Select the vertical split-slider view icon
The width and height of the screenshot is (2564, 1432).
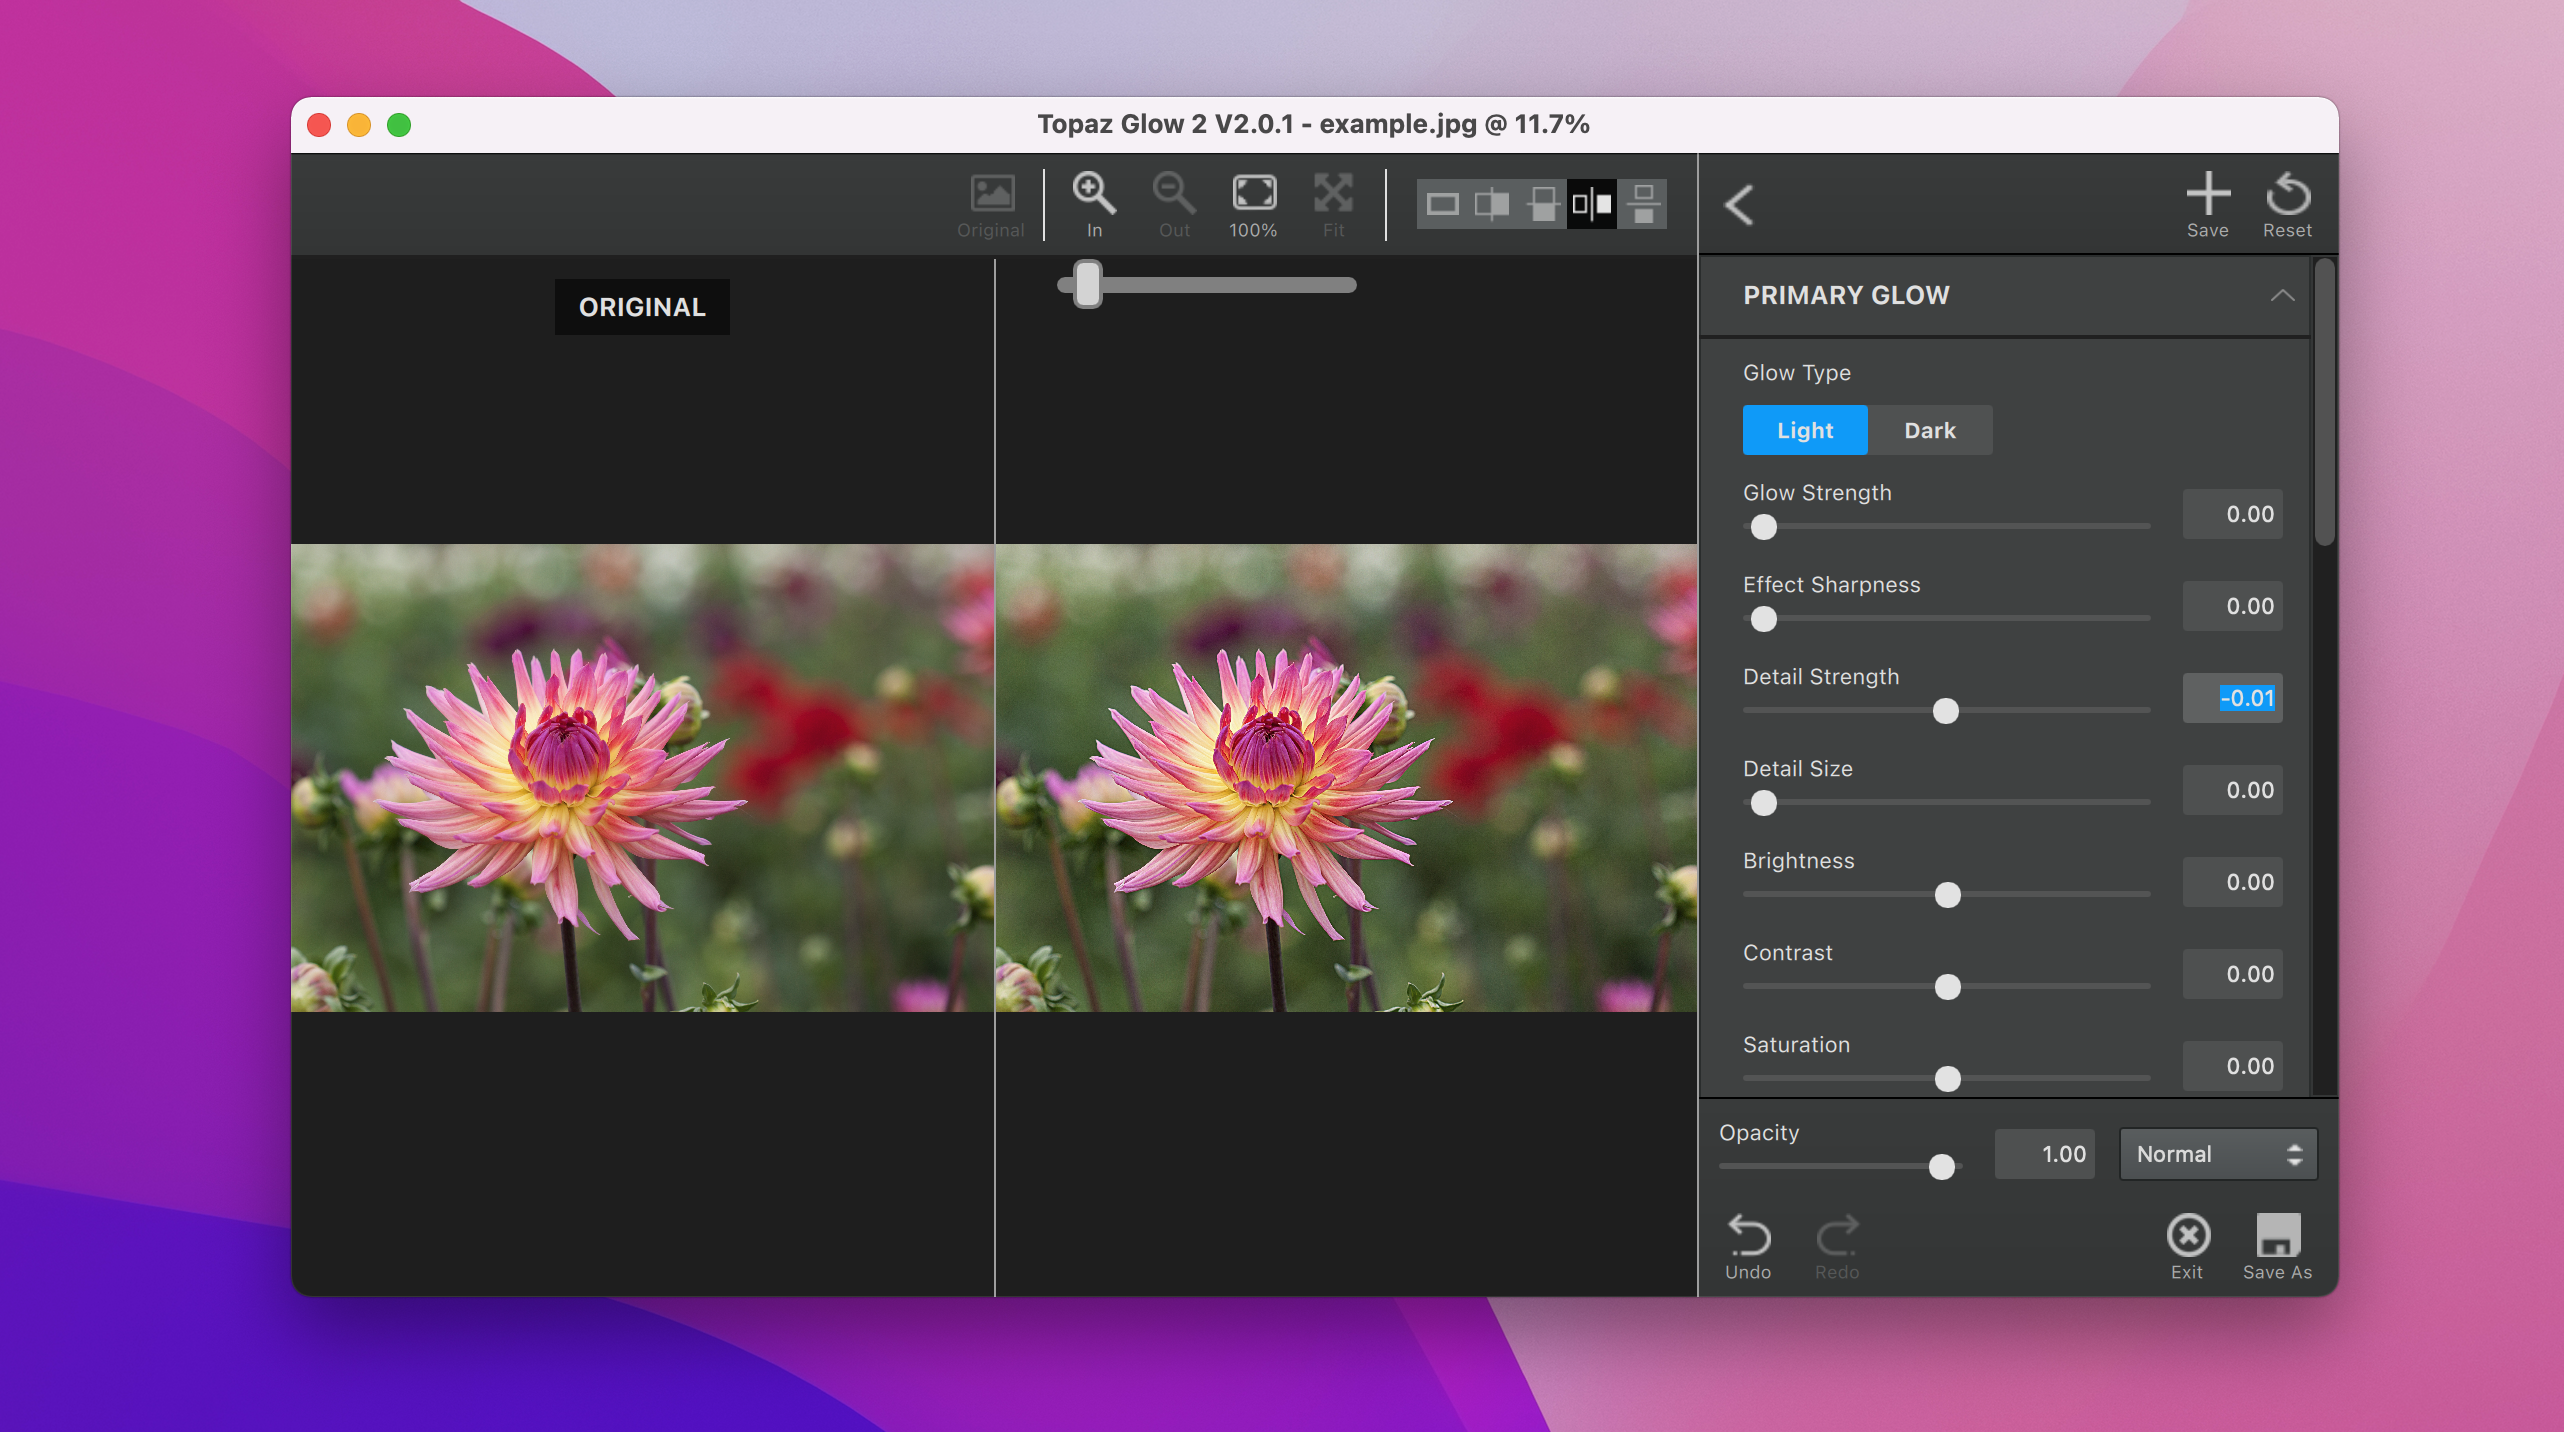(1492, 205)
